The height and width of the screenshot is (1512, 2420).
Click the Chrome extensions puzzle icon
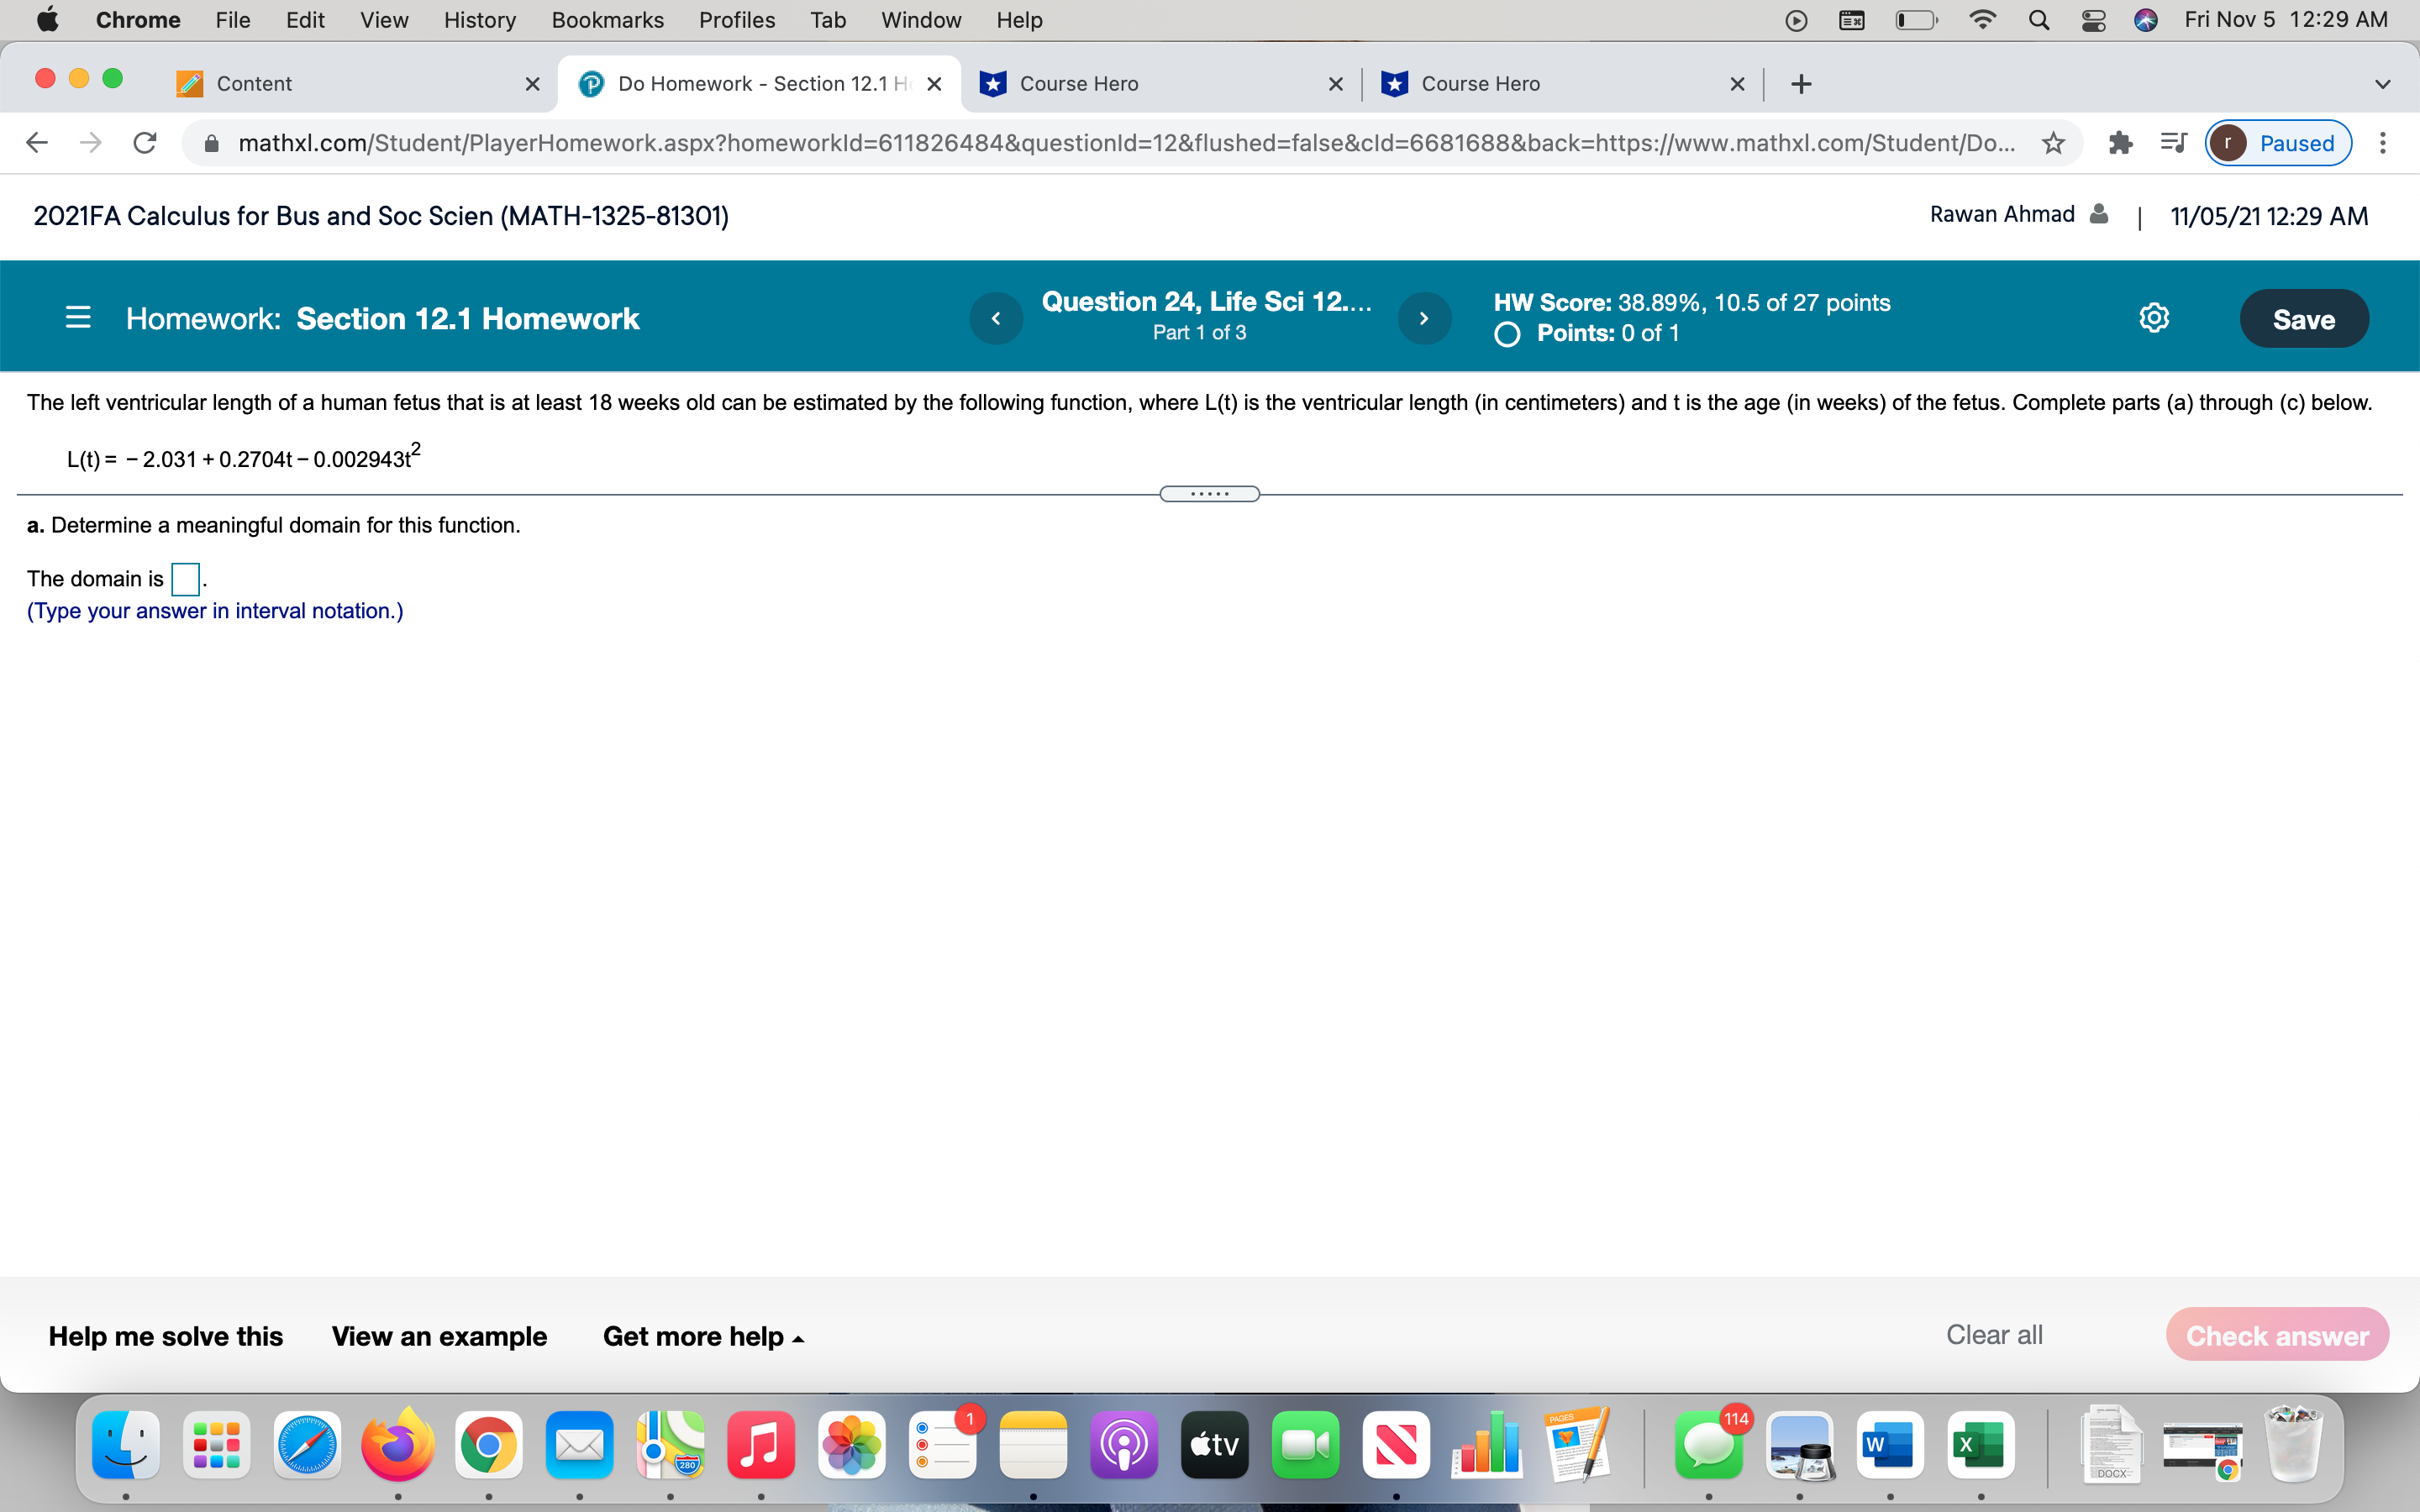coord(2120,143)
